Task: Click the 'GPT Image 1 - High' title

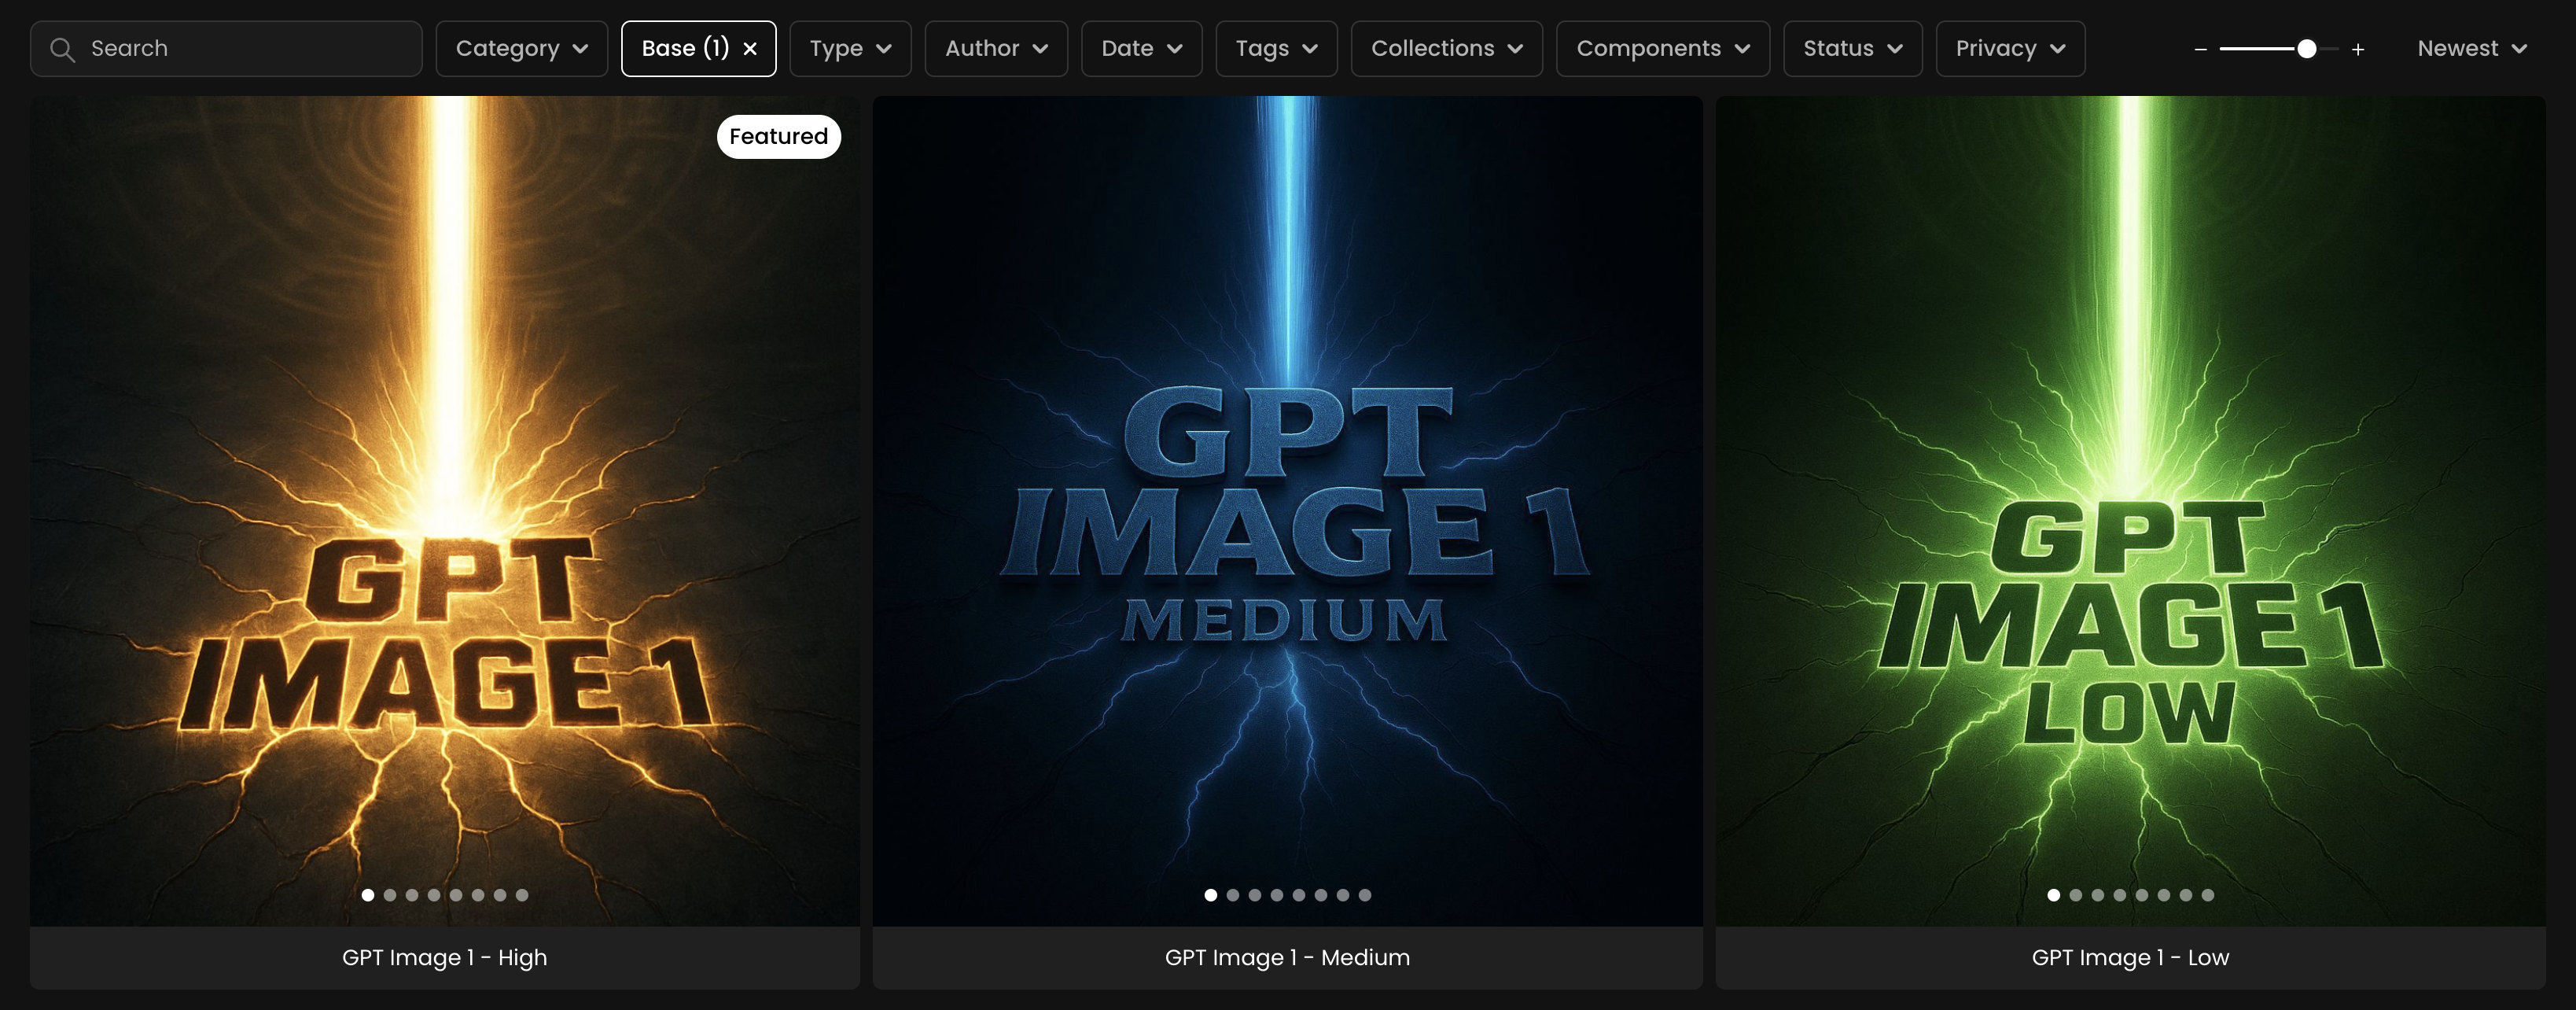Action: tap(445, 957)
